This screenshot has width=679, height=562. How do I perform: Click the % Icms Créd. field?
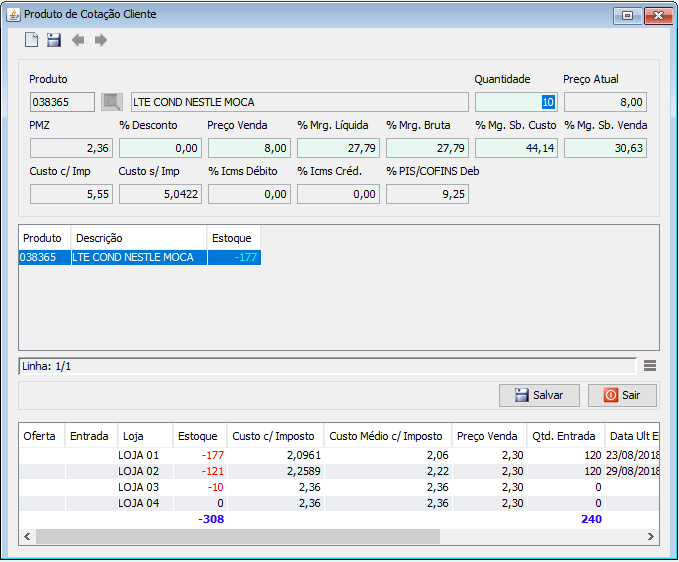click(338, 194)
